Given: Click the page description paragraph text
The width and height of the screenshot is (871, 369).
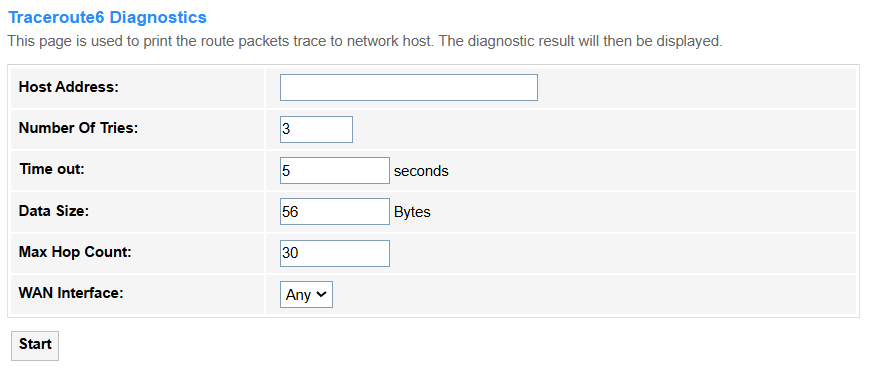Looking at the screenshot, I should pos(365,41).
